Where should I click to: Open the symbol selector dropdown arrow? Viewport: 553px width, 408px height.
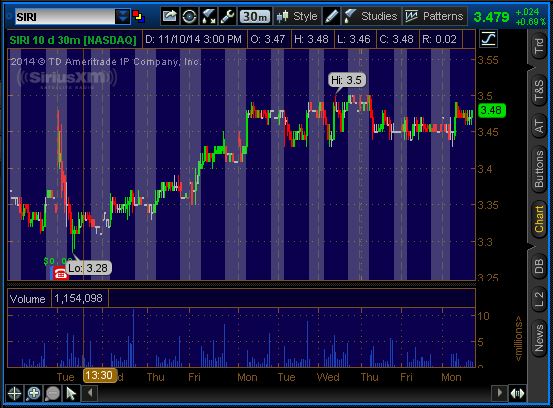(x=122, y=17)
